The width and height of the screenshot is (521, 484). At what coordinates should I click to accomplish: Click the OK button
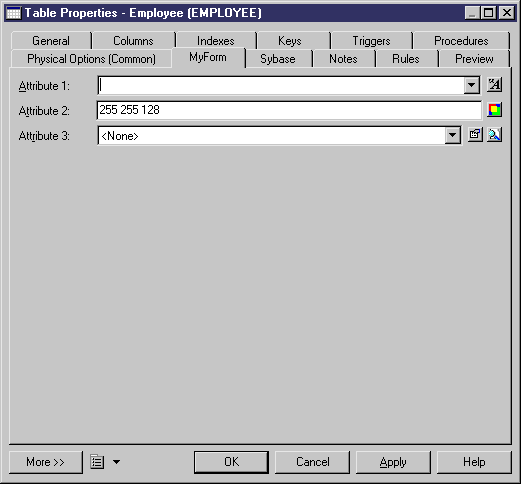231,462
